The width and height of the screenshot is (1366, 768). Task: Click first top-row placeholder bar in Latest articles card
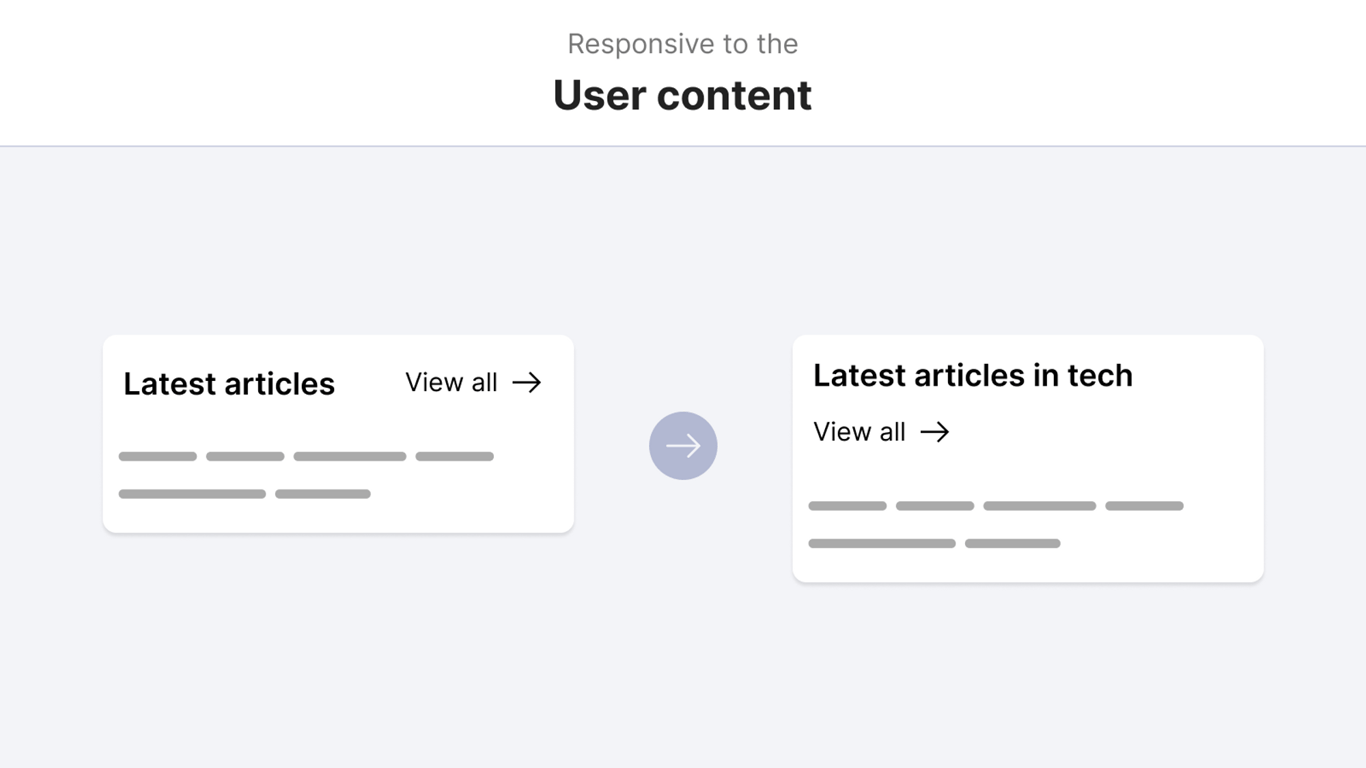[158, 456]
